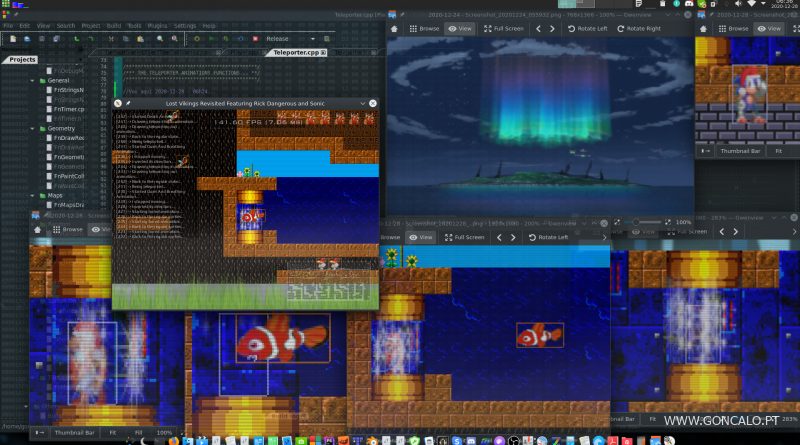Open the Plugins menu in Code::Blocks
The image size is (800, 445).
click(x=157, y=26)
